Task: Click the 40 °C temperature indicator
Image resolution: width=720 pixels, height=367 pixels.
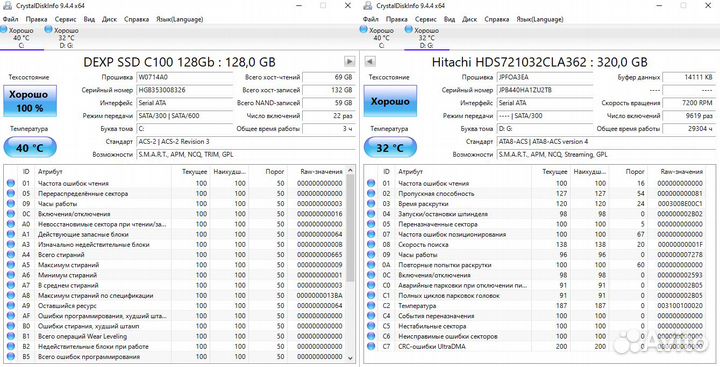Action: 30,147
